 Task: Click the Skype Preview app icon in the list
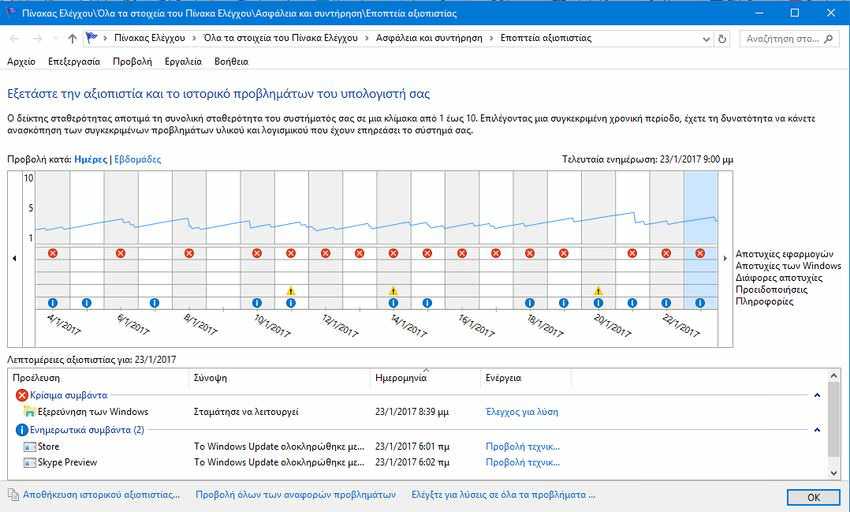(x=28, y=463)
